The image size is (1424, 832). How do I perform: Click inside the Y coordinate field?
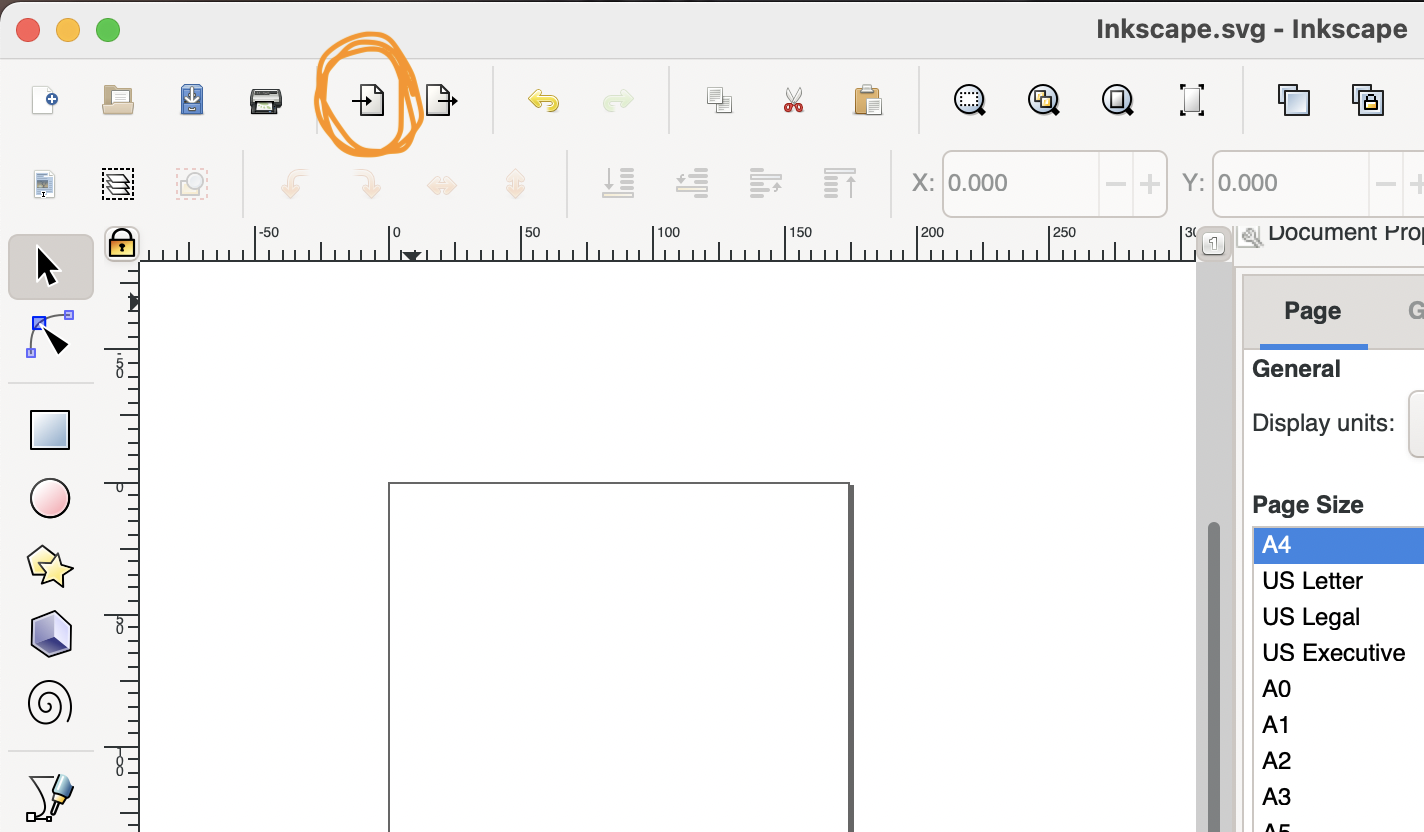coord(1290,184)
